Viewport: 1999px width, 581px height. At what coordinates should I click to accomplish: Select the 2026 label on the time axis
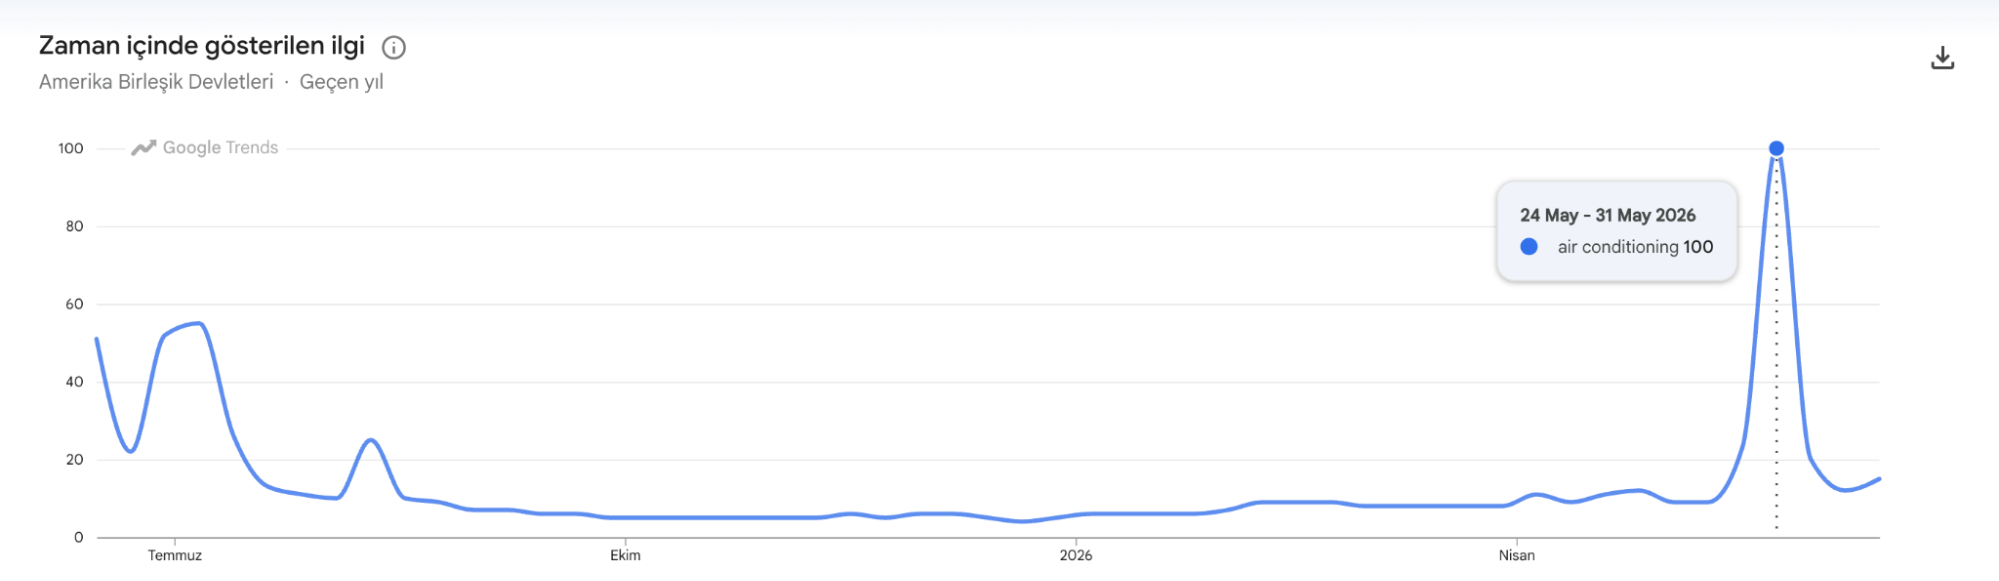1076,555
